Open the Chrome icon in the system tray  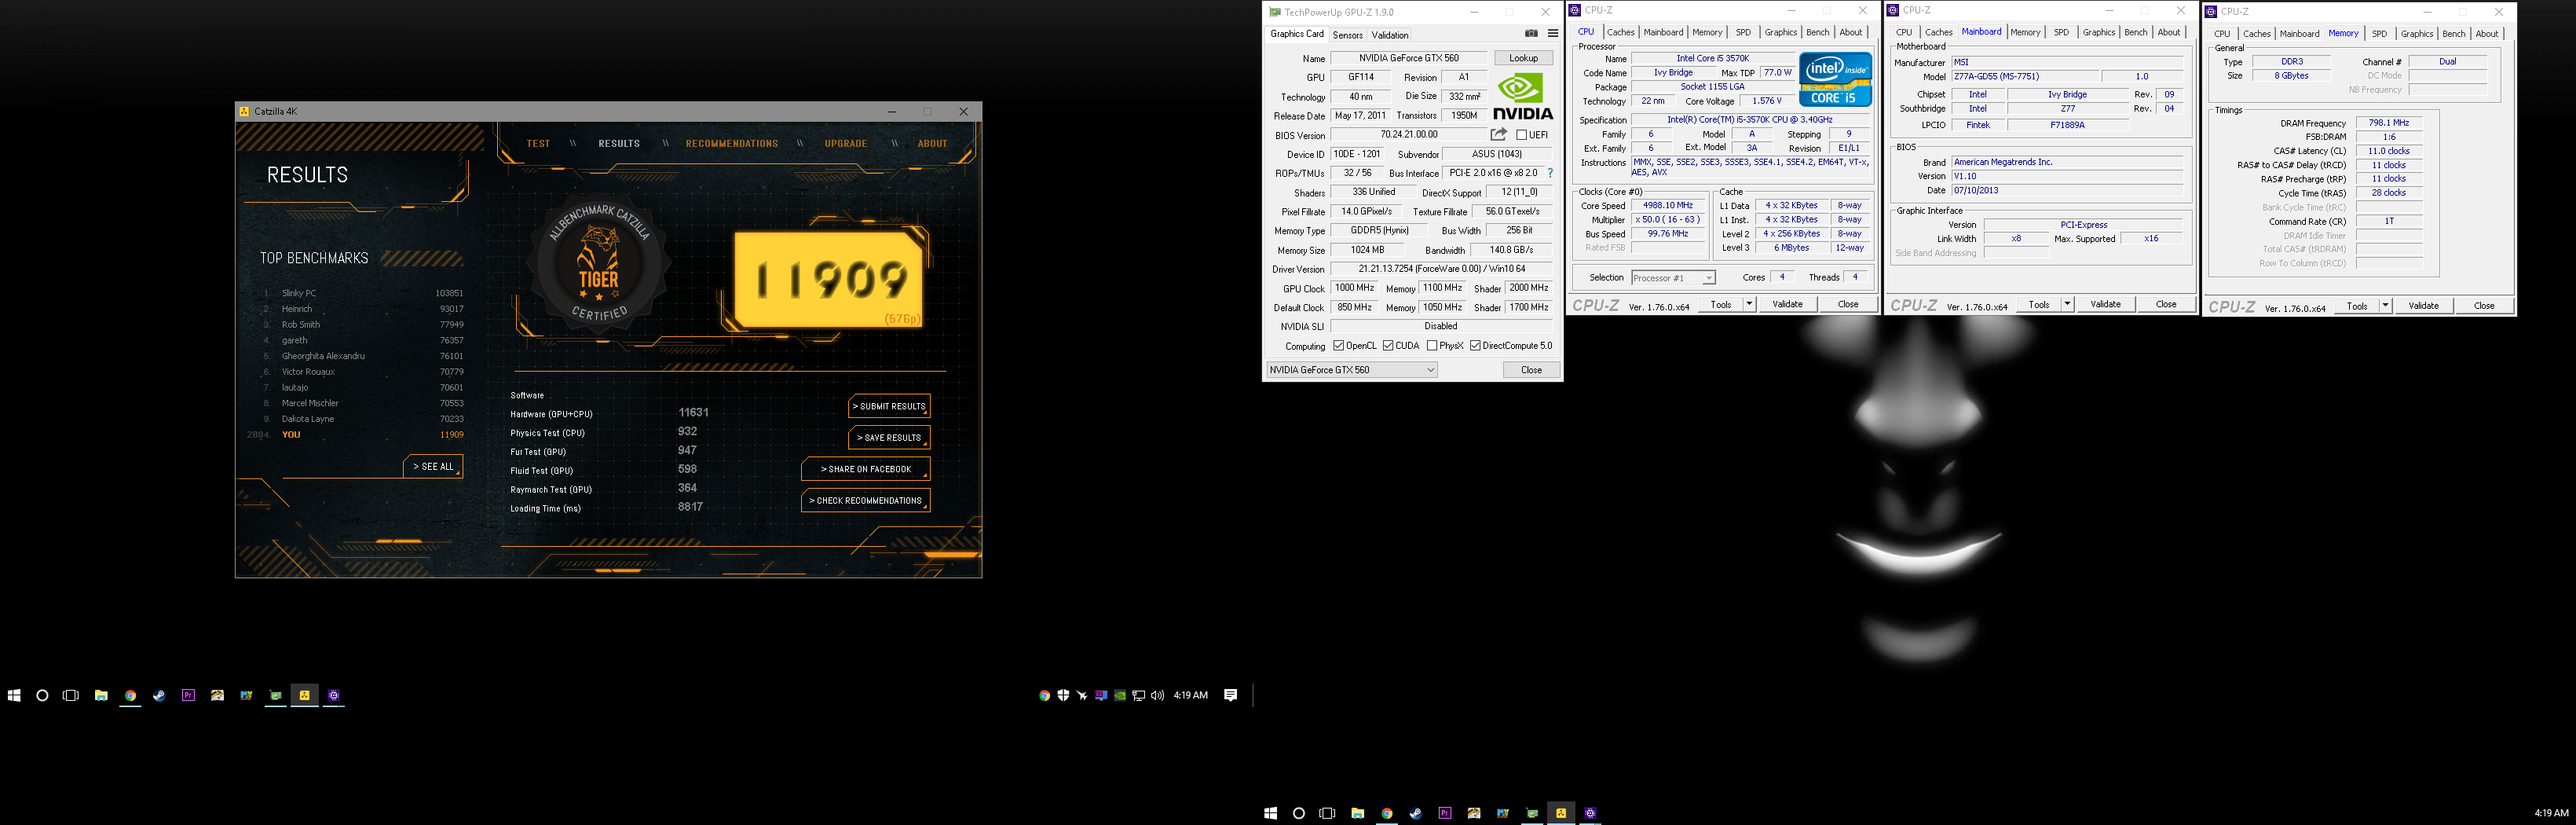[1044, 695]
